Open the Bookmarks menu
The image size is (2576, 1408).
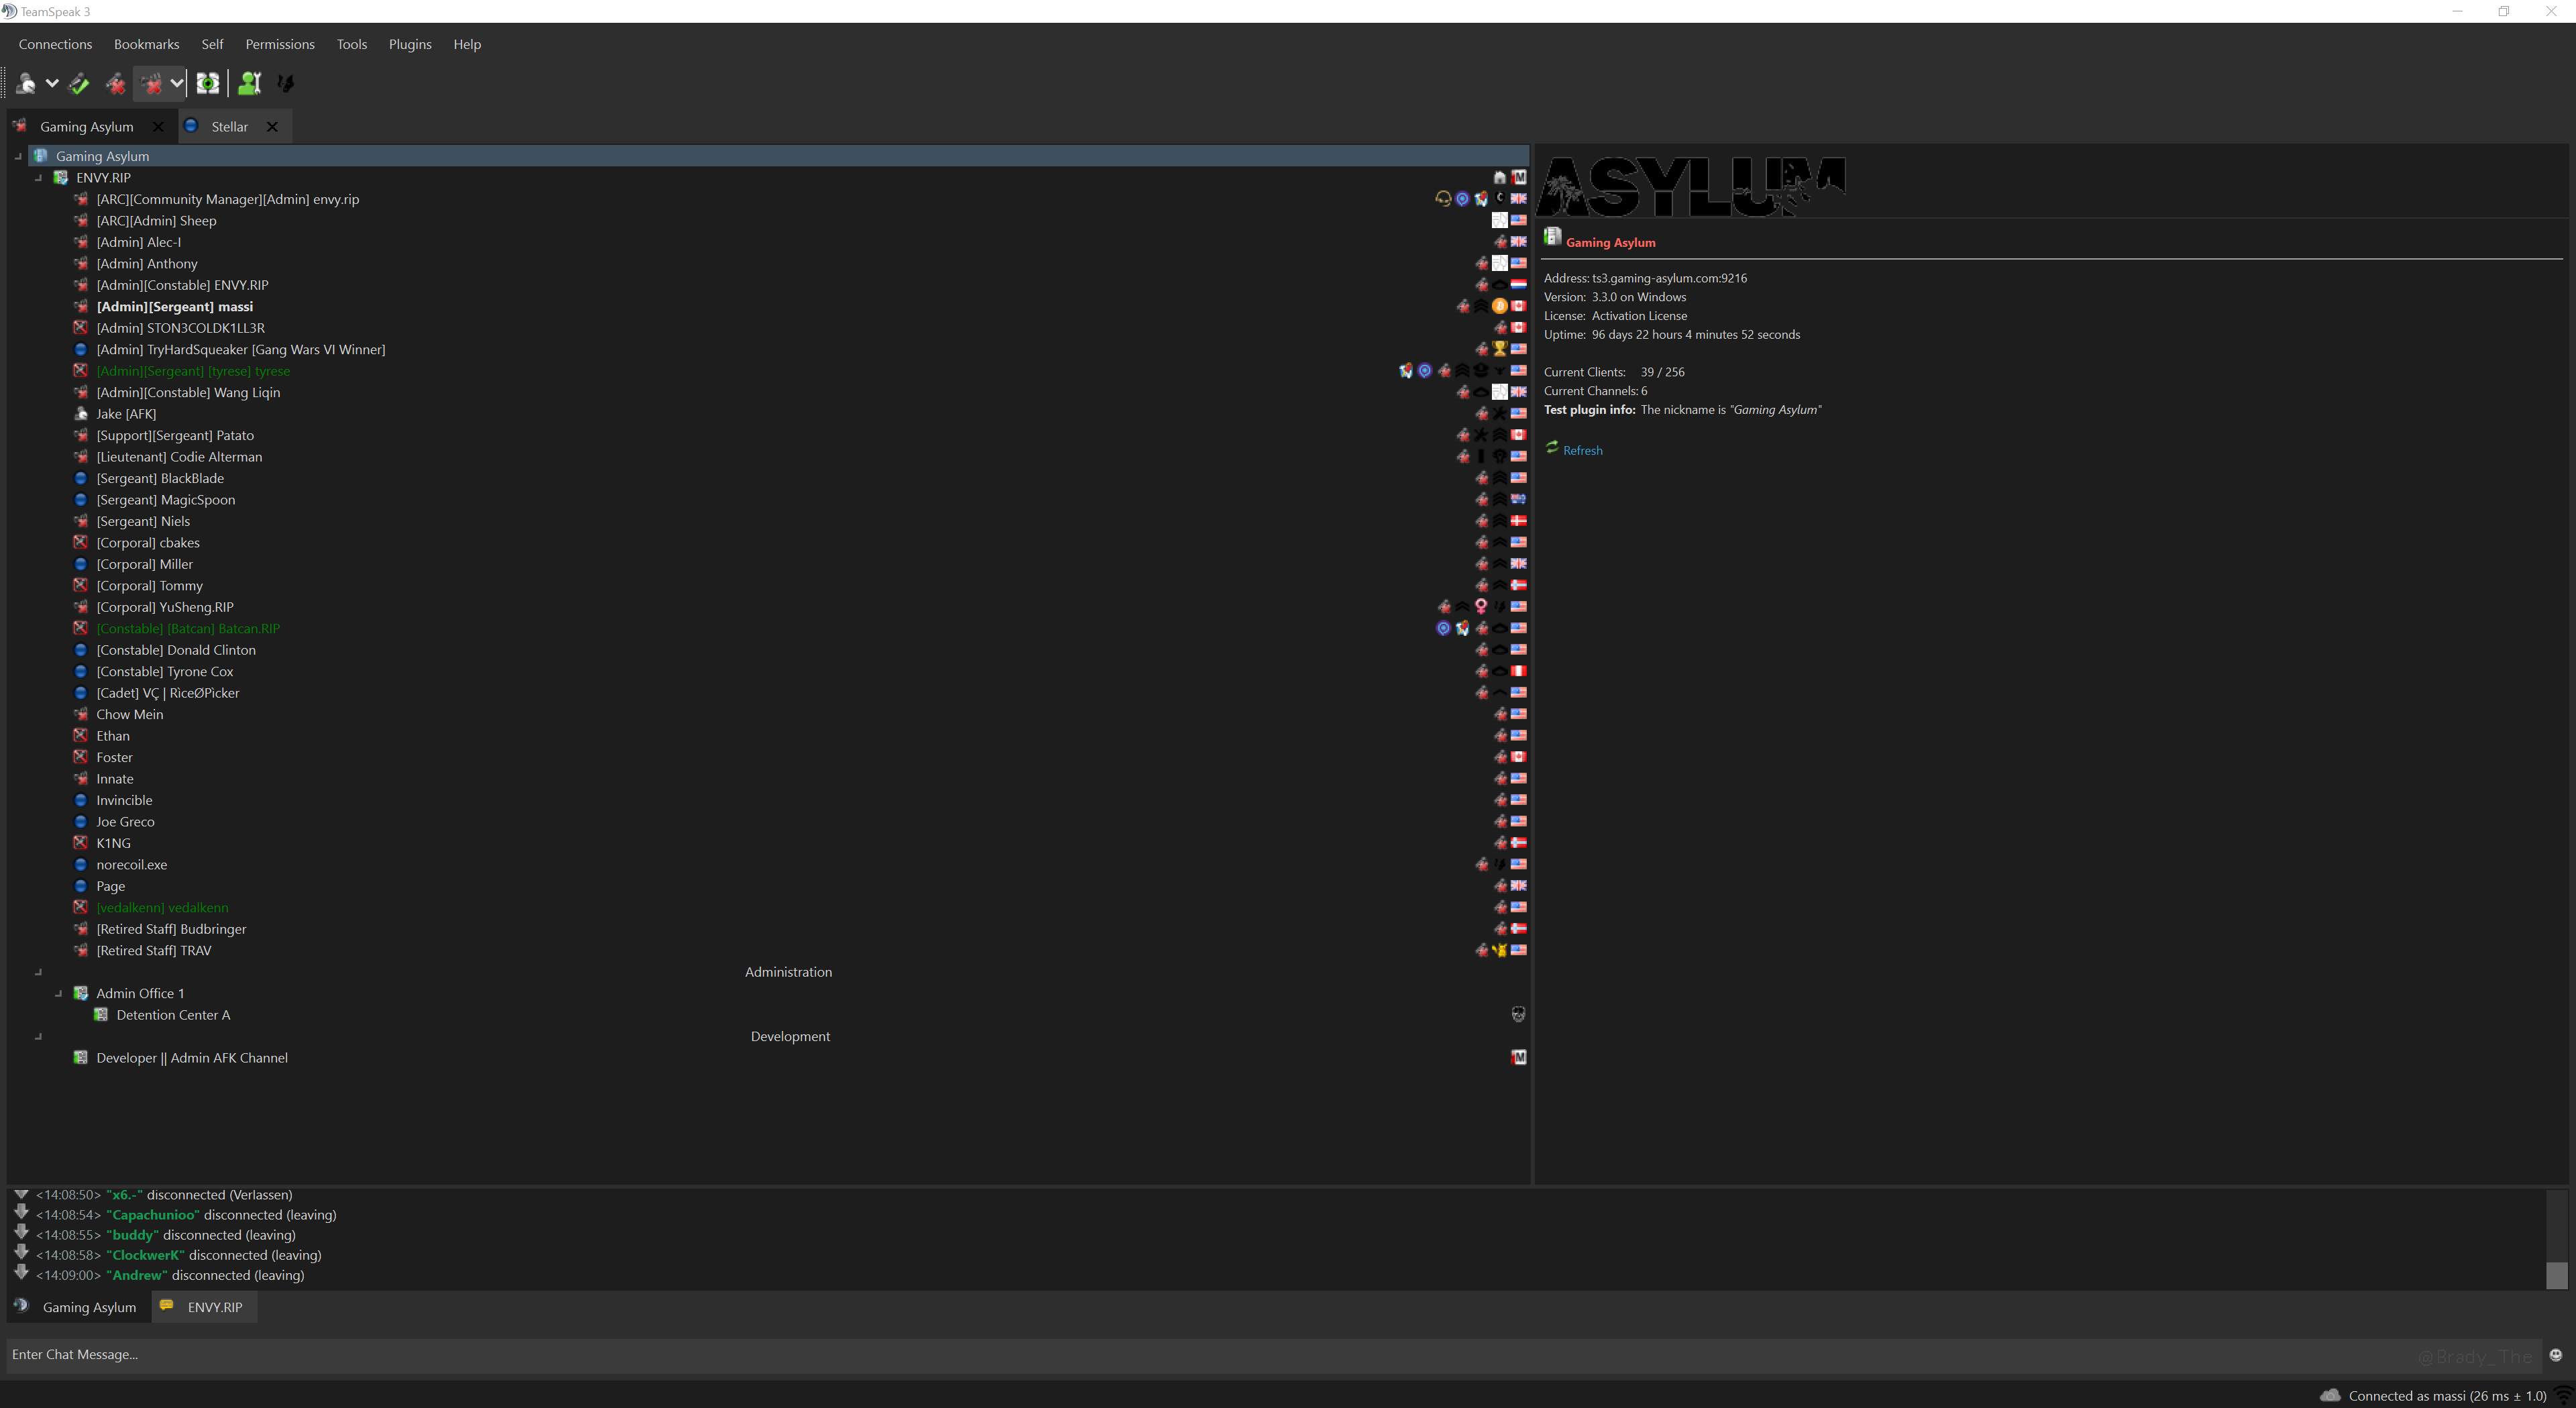pos(146,44)
